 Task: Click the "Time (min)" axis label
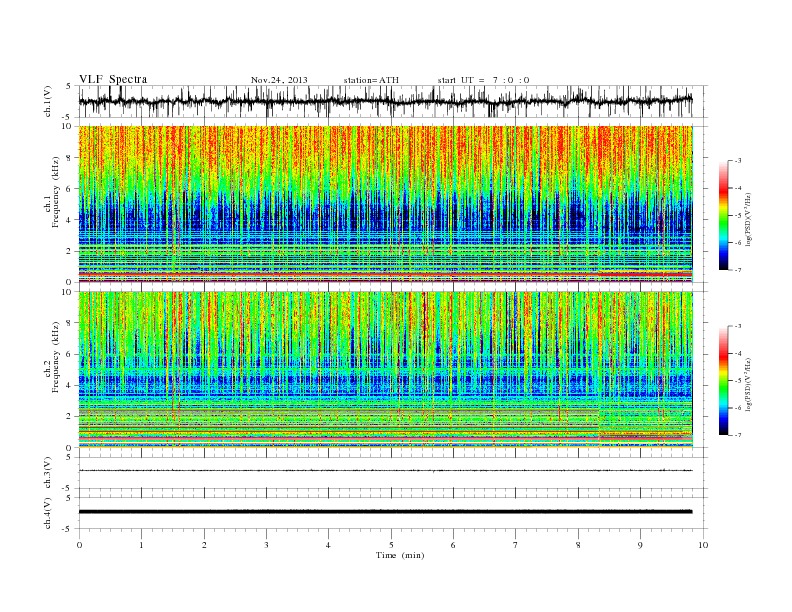[400, 555]
